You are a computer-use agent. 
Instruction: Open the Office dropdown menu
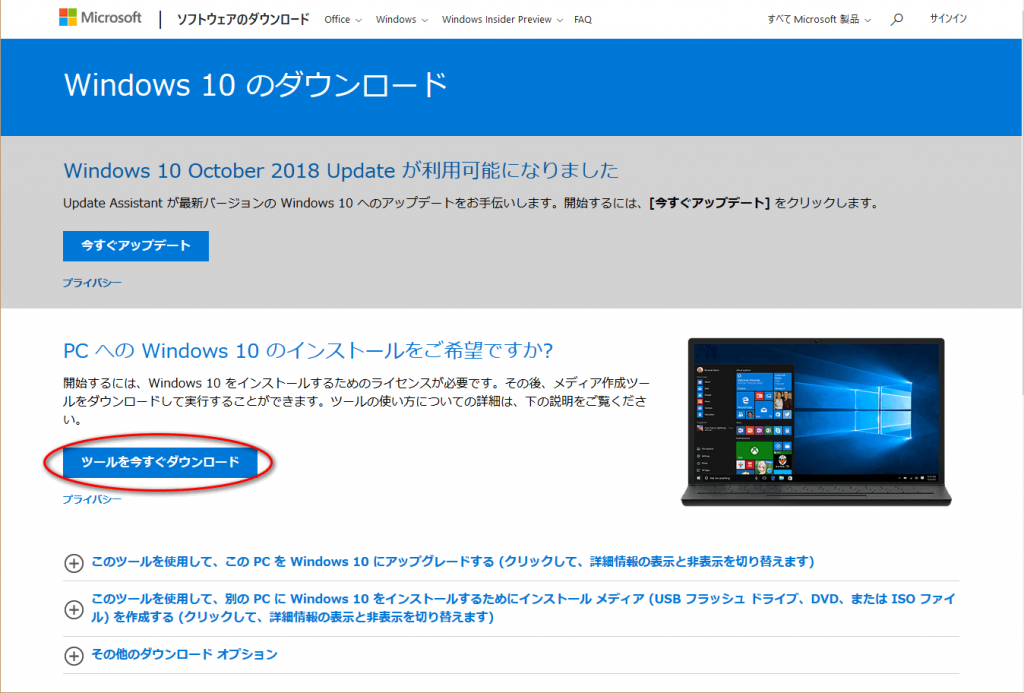(x=343, y=20)
